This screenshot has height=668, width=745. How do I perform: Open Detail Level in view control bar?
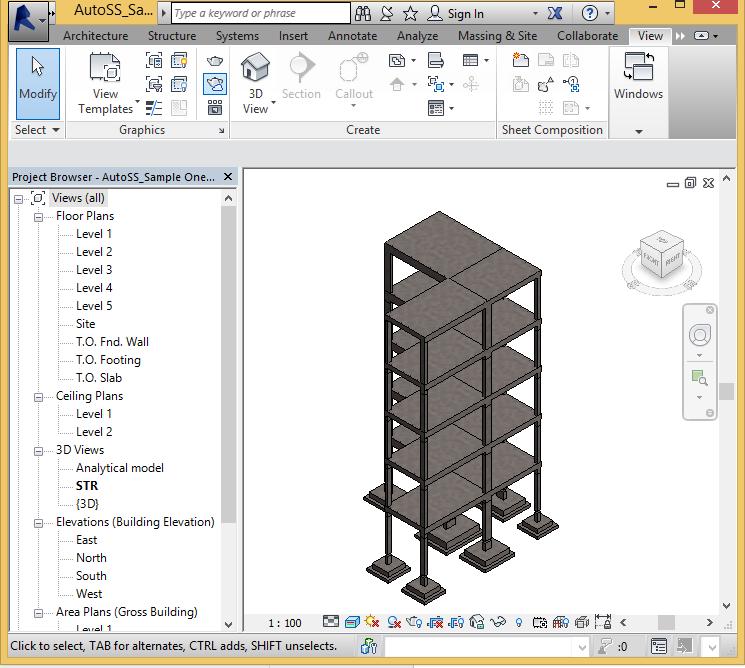pyautogui.click(x=331, y=621)
